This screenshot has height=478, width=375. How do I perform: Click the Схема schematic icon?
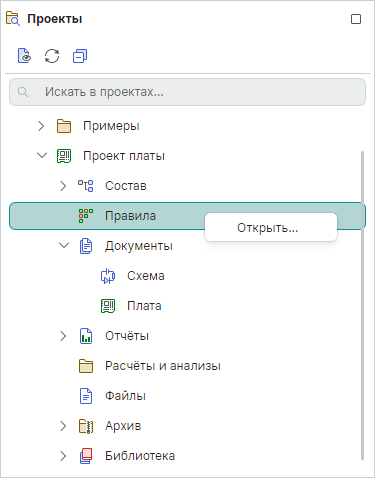tap(108, 276)
